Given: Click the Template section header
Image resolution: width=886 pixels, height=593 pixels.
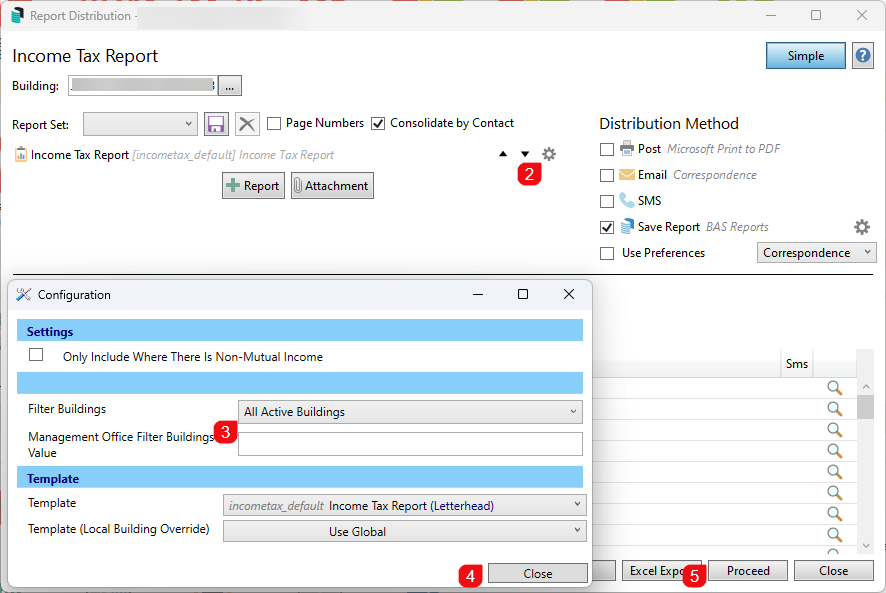Looking at the screenshot, I should click(x=299, y=477).
